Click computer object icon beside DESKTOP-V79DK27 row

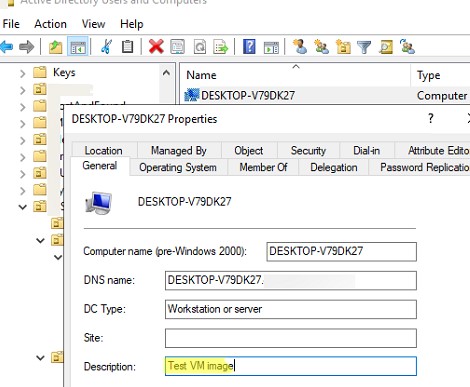[192, 95]
